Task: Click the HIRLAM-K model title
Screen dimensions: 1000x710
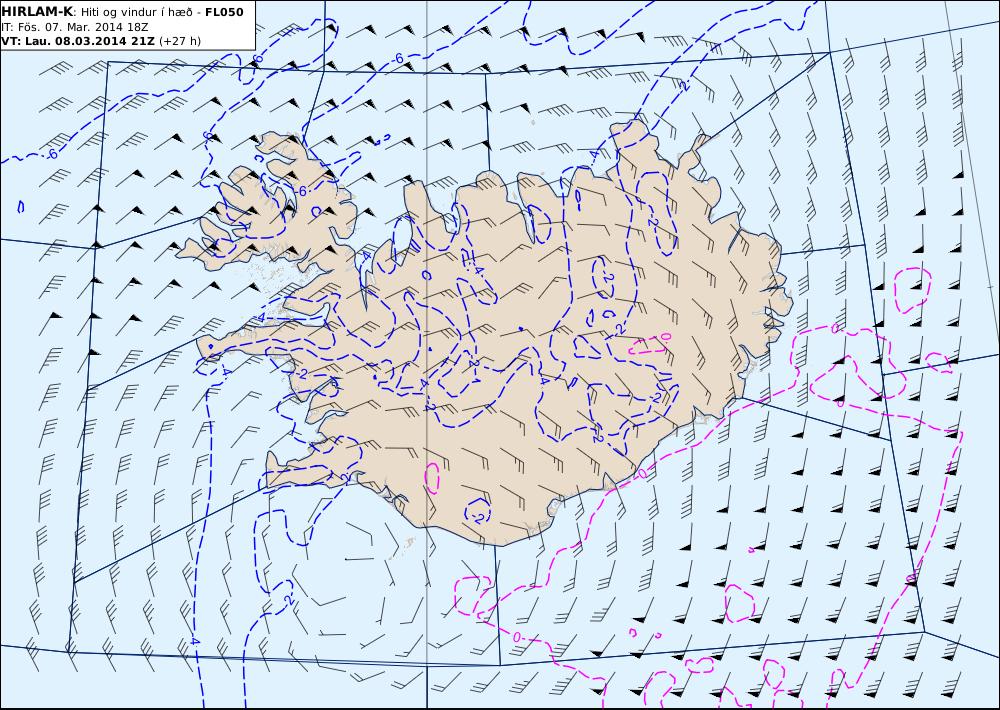Action: [x=37, y=12]
